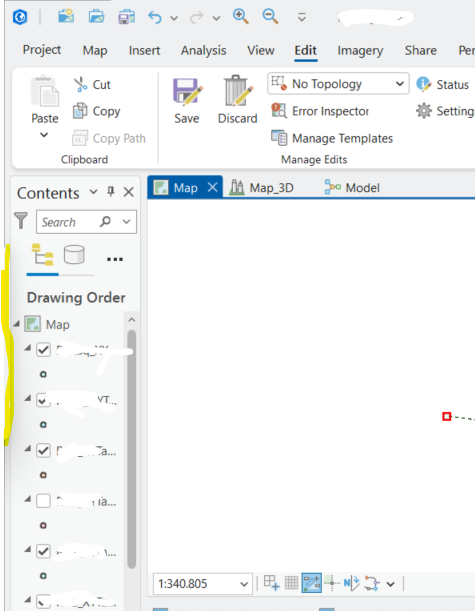Close the Map view tab

coord(213,187)
